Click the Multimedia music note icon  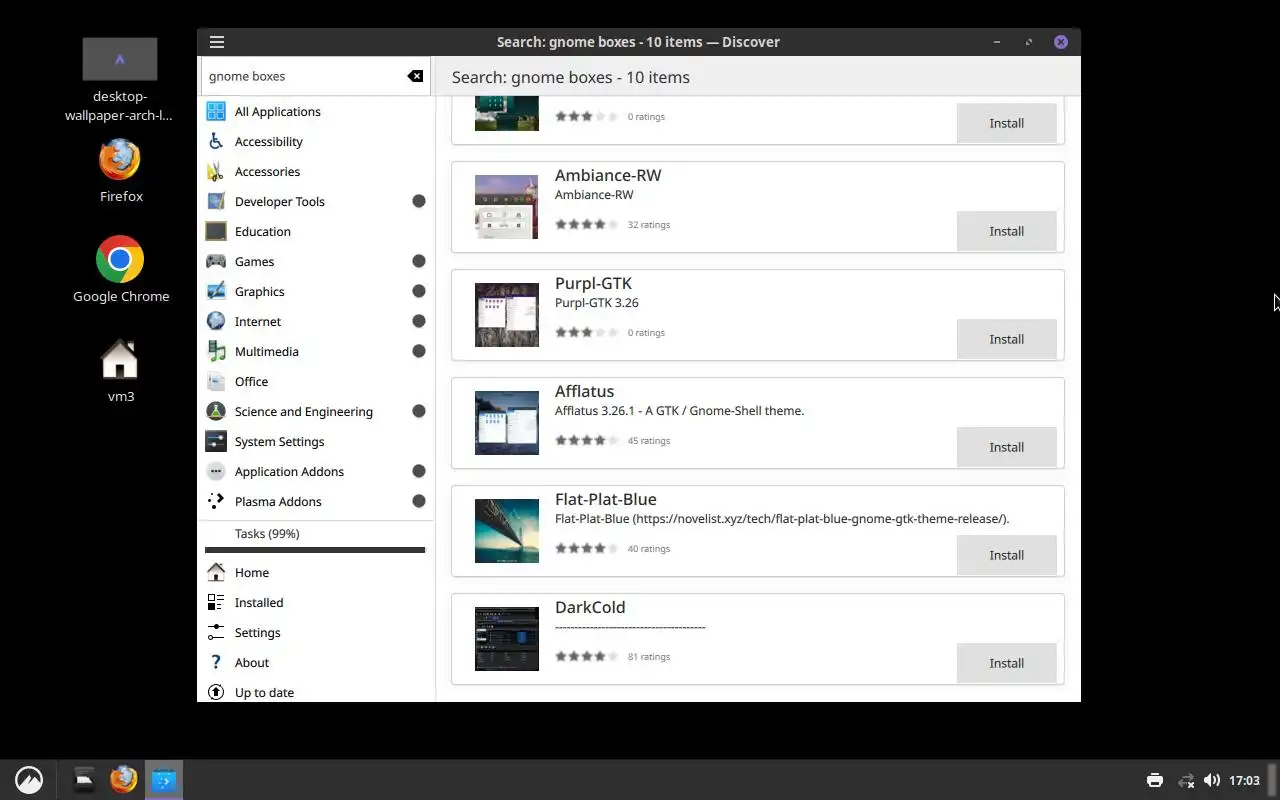pos(216,351)
